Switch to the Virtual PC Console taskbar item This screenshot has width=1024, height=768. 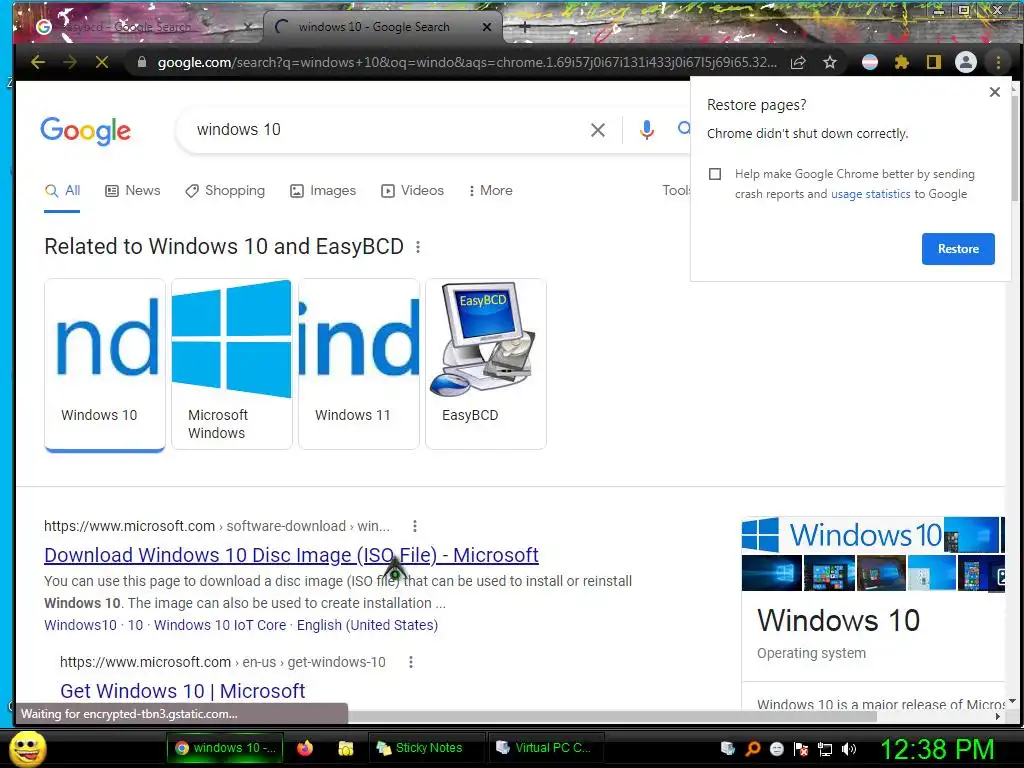click(x=545, y=748)
